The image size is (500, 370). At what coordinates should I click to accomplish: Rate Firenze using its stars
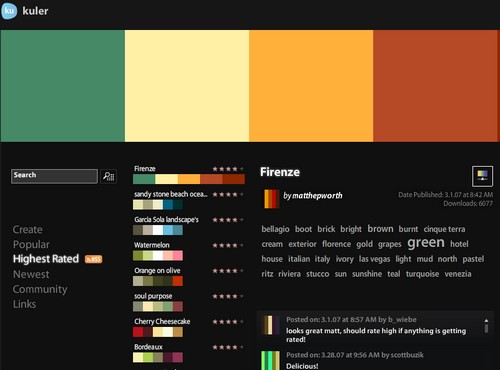[x=228, y=169]
